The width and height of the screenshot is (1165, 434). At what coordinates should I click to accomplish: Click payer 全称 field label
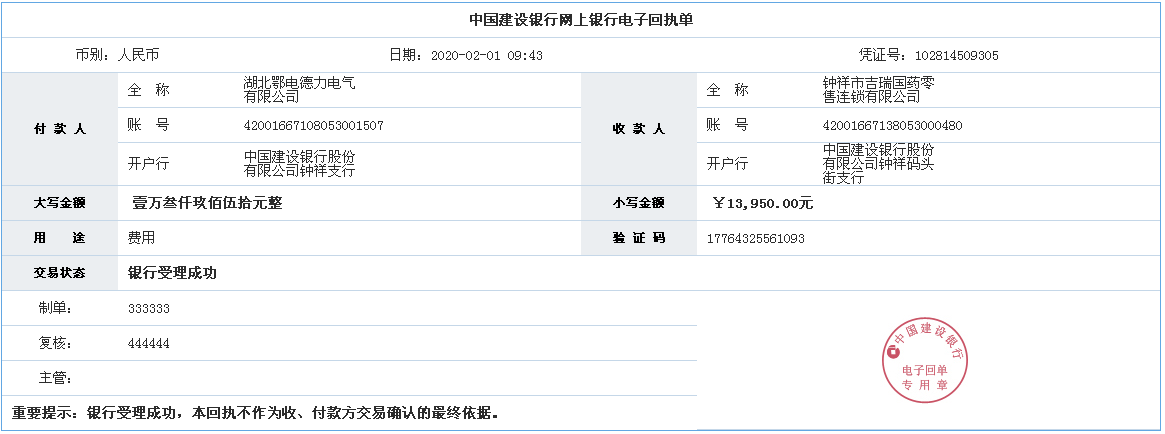click(149, 90)
